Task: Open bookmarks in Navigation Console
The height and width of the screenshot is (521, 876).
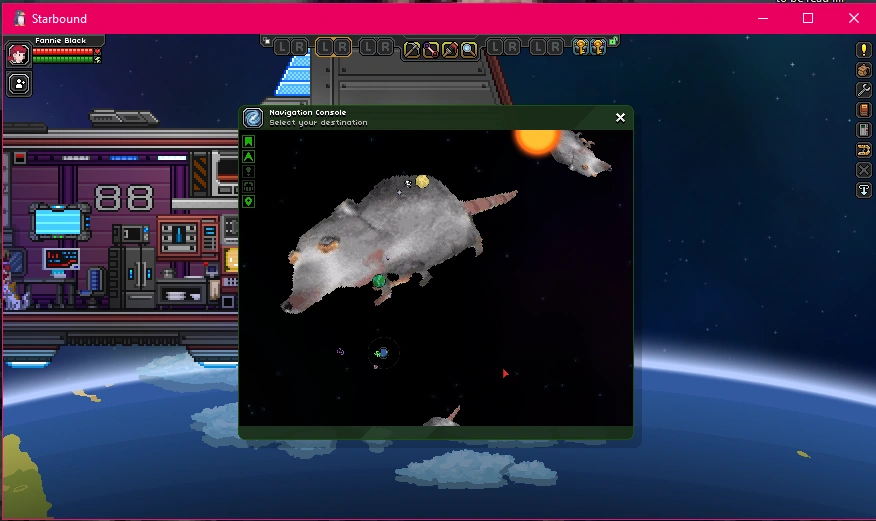Action: tap(249, 142)
